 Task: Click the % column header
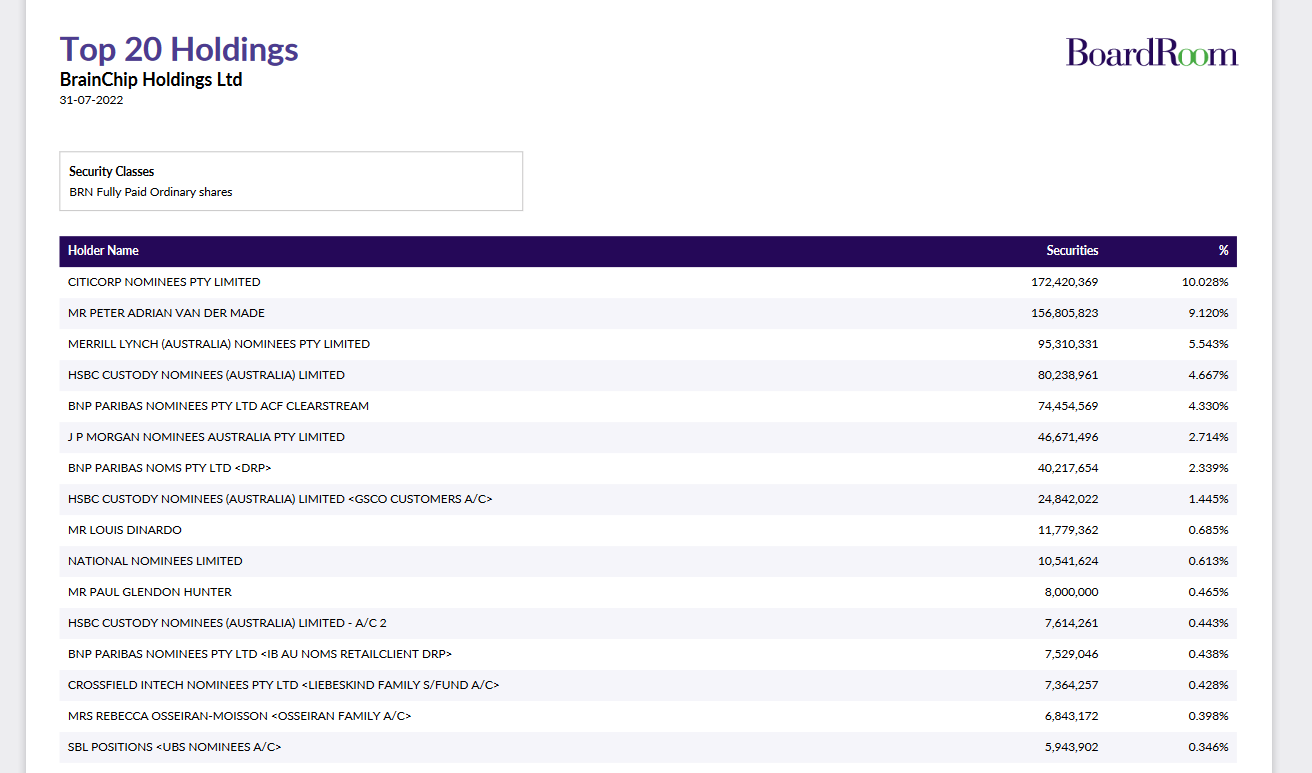(1223, 251)
